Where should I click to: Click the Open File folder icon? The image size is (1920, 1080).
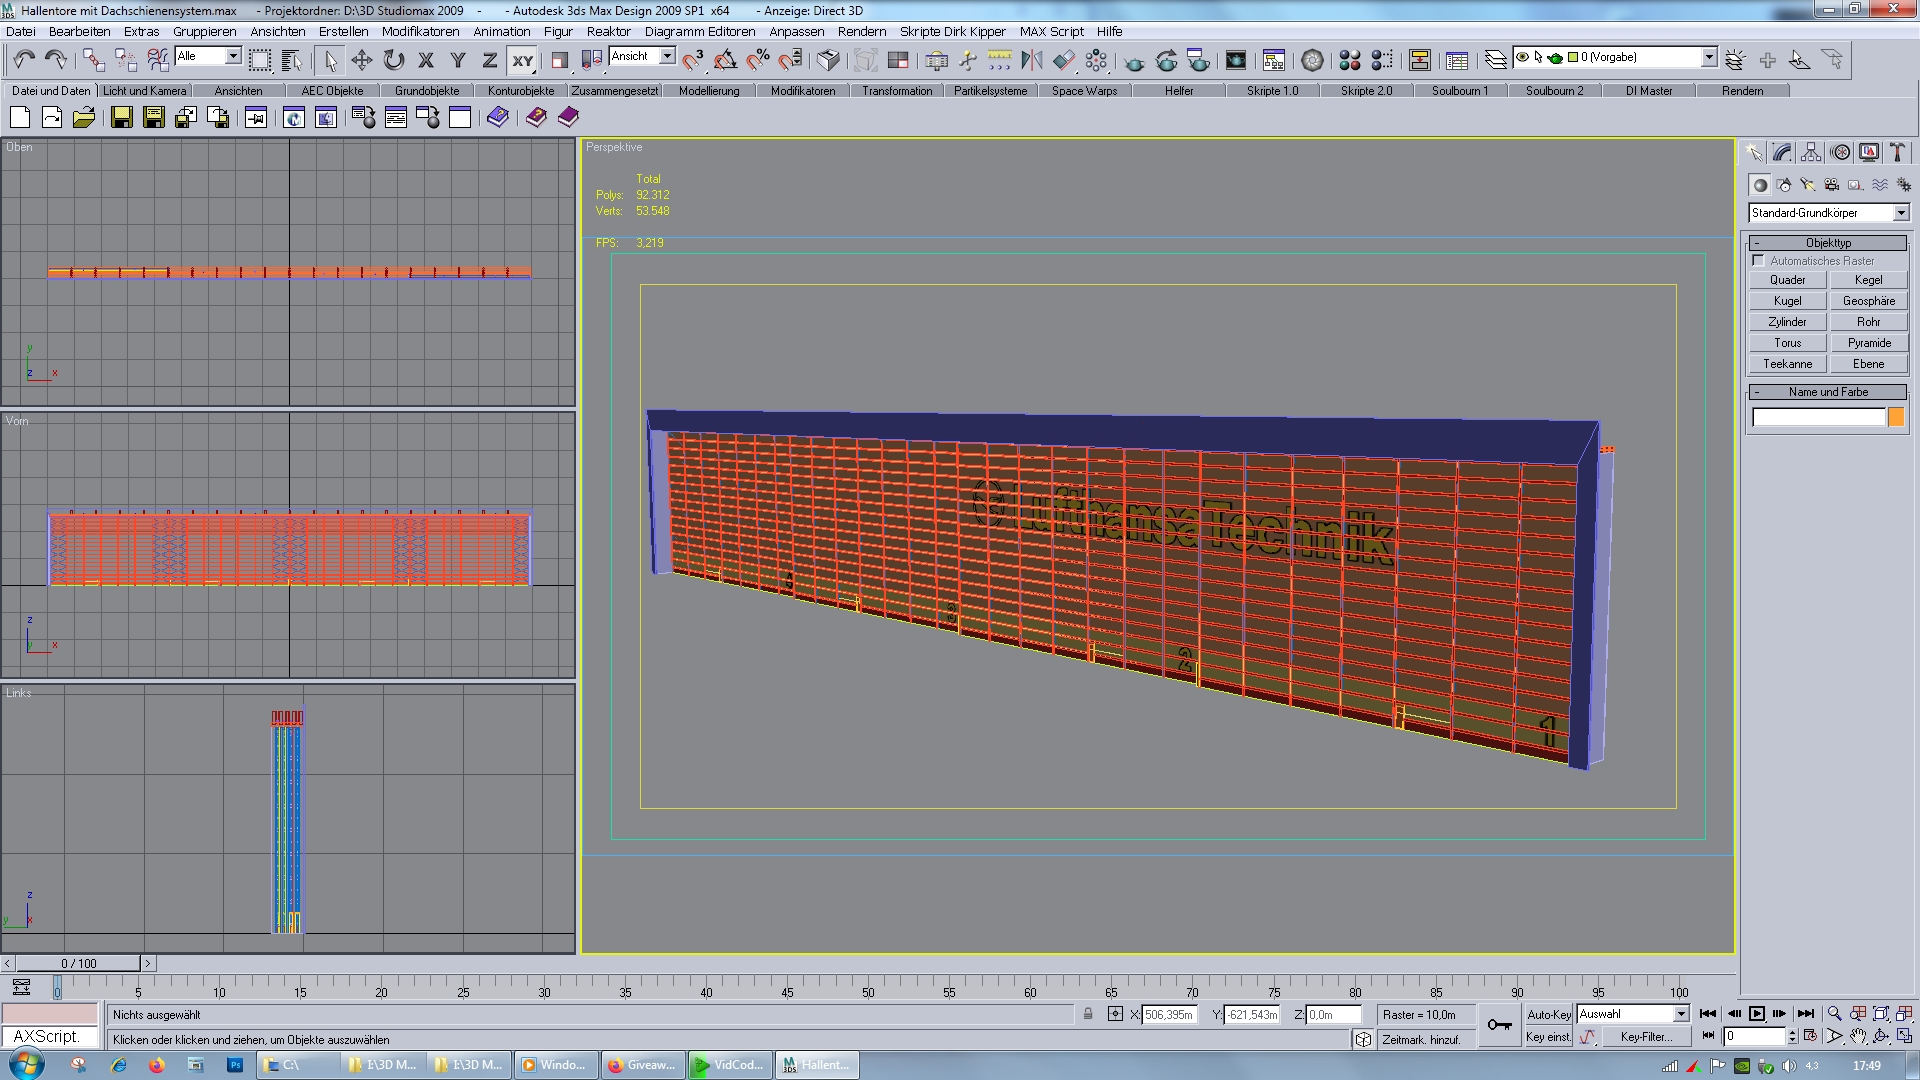[x=84, y=118]
